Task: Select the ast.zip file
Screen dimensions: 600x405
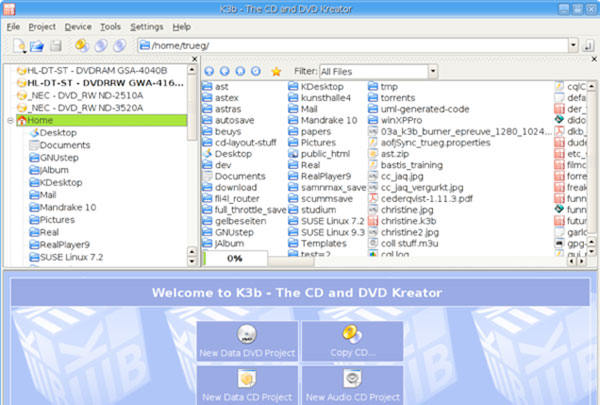Action: pos(388,154)
